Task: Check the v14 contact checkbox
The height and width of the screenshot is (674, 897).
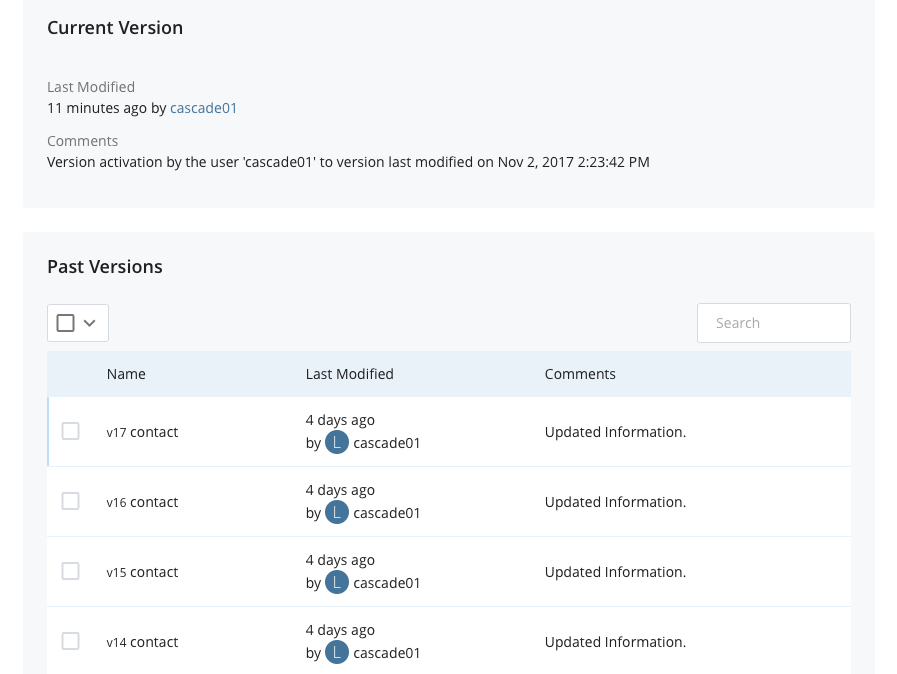Action: (x=70, y=641)
